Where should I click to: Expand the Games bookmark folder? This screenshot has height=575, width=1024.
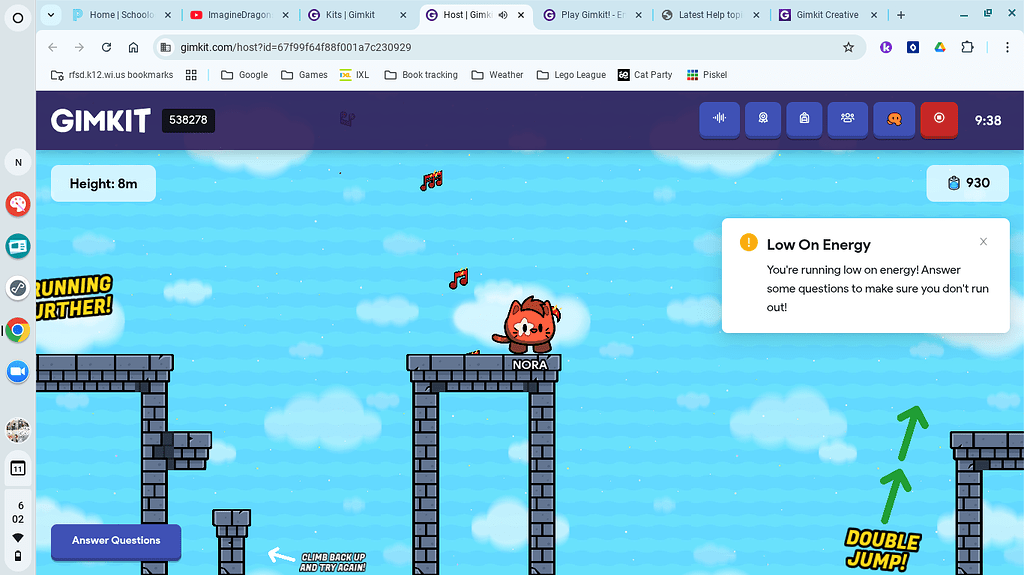pyautogui.click(x=304, y=75)
